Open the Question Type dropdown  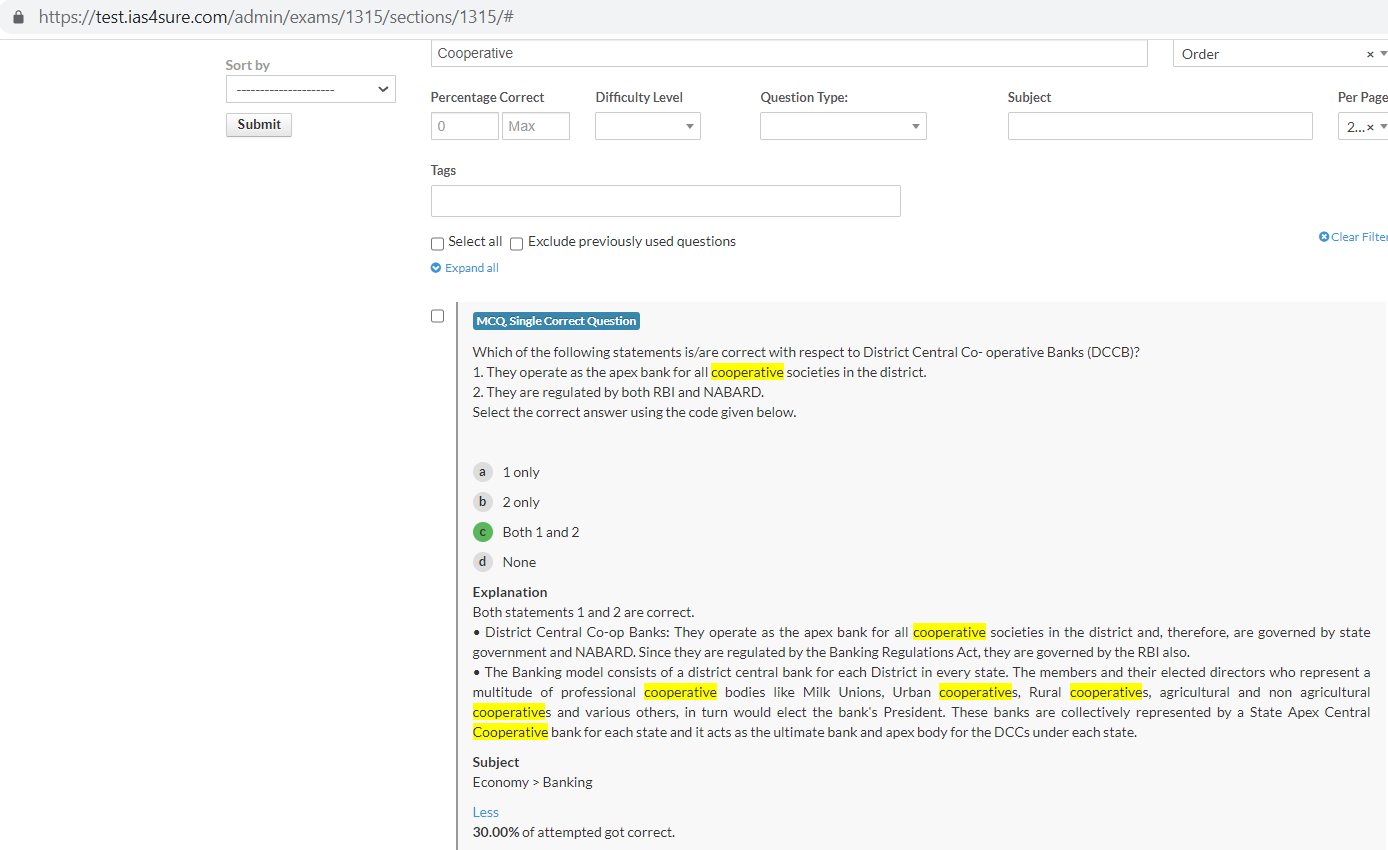click(842, 126)
